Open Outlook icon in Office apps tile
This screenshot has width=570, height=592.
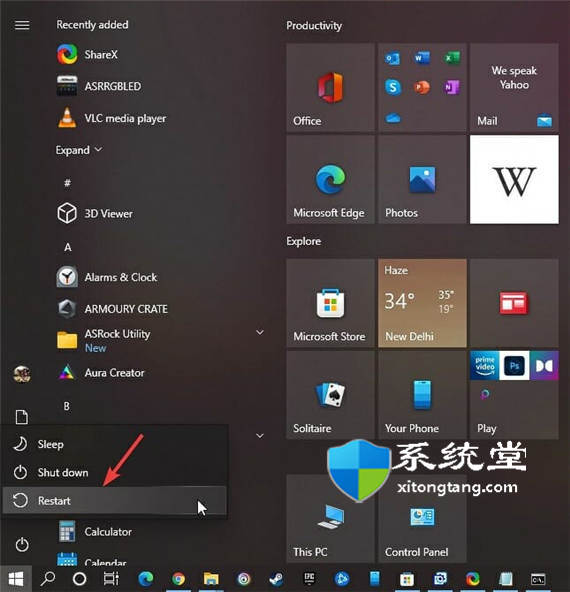393,58
